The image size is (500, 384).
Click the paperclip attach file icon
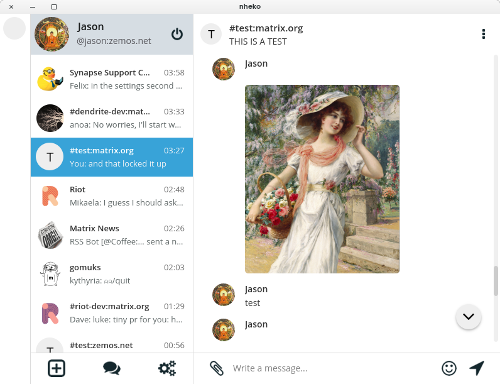217,368
